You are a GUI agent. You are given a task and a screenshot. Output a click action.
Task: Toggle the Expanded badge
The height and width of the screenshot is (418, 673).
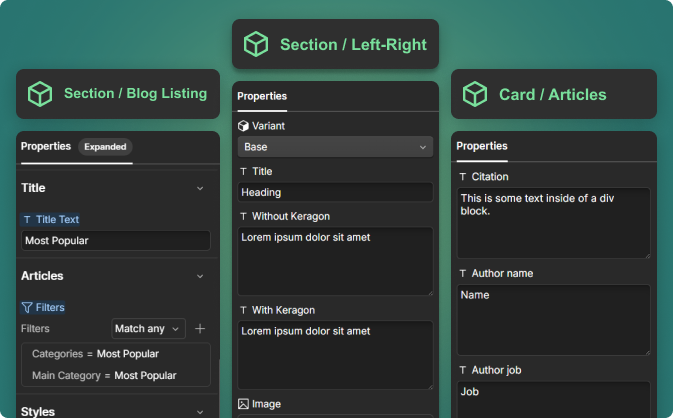pyautogui.click(x=105, y=147)
